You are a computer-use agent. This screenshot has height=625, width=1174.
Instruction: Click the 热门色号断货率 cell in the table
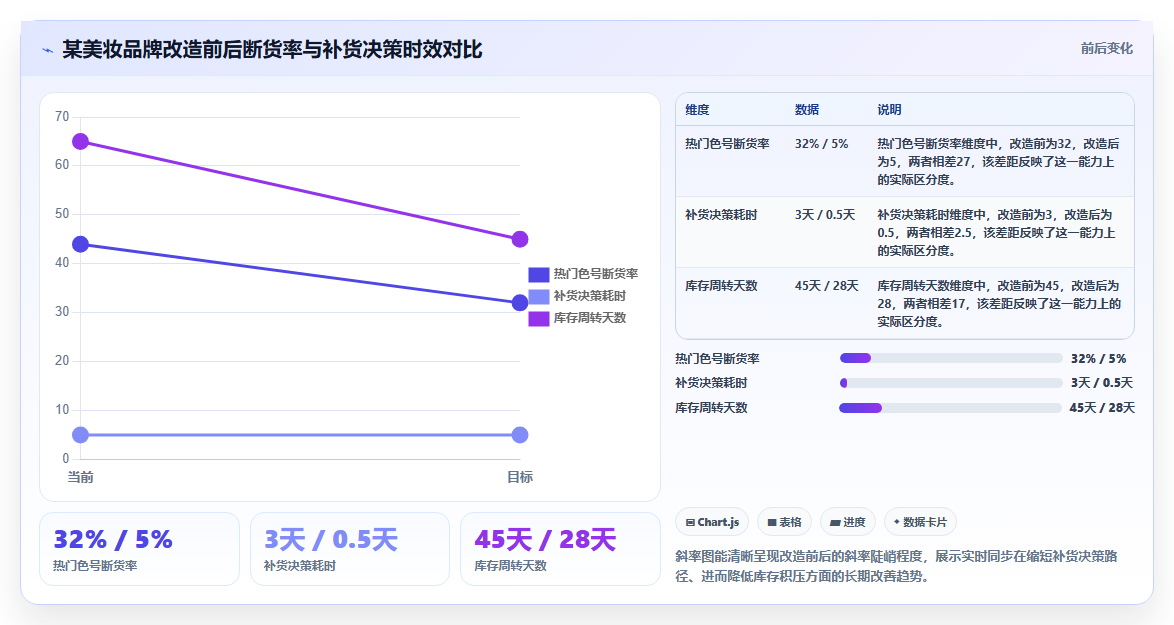[727, 144]
